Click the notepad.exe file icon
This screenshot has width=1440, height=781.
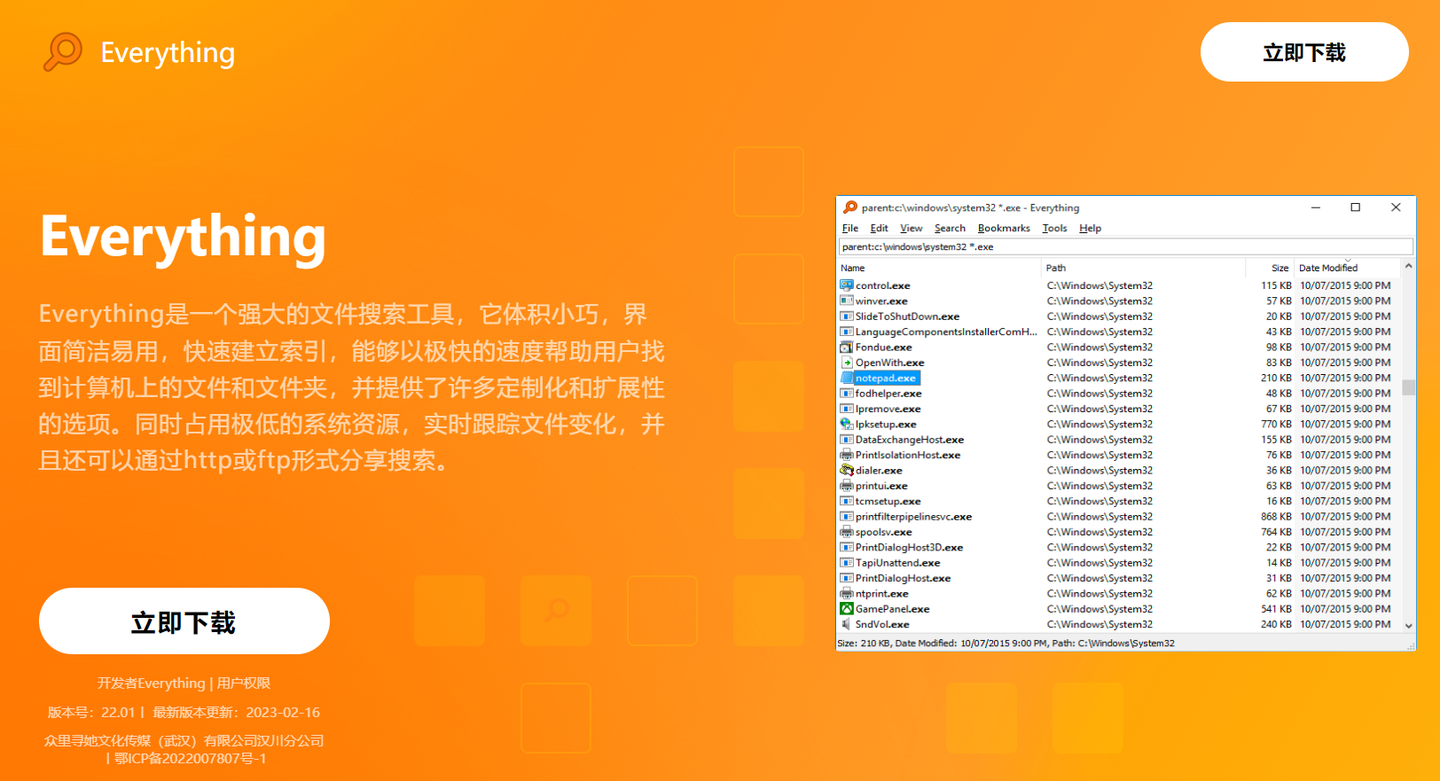coord(847,378)
